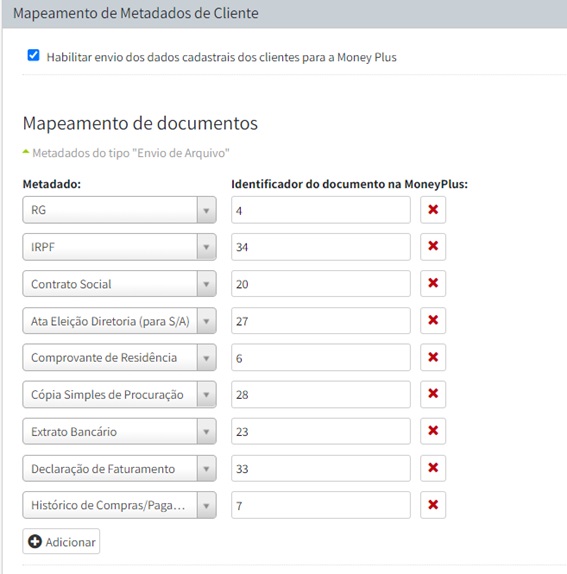Open the Ata Eleição Diretoria dropdown

(x=119, y=321)
